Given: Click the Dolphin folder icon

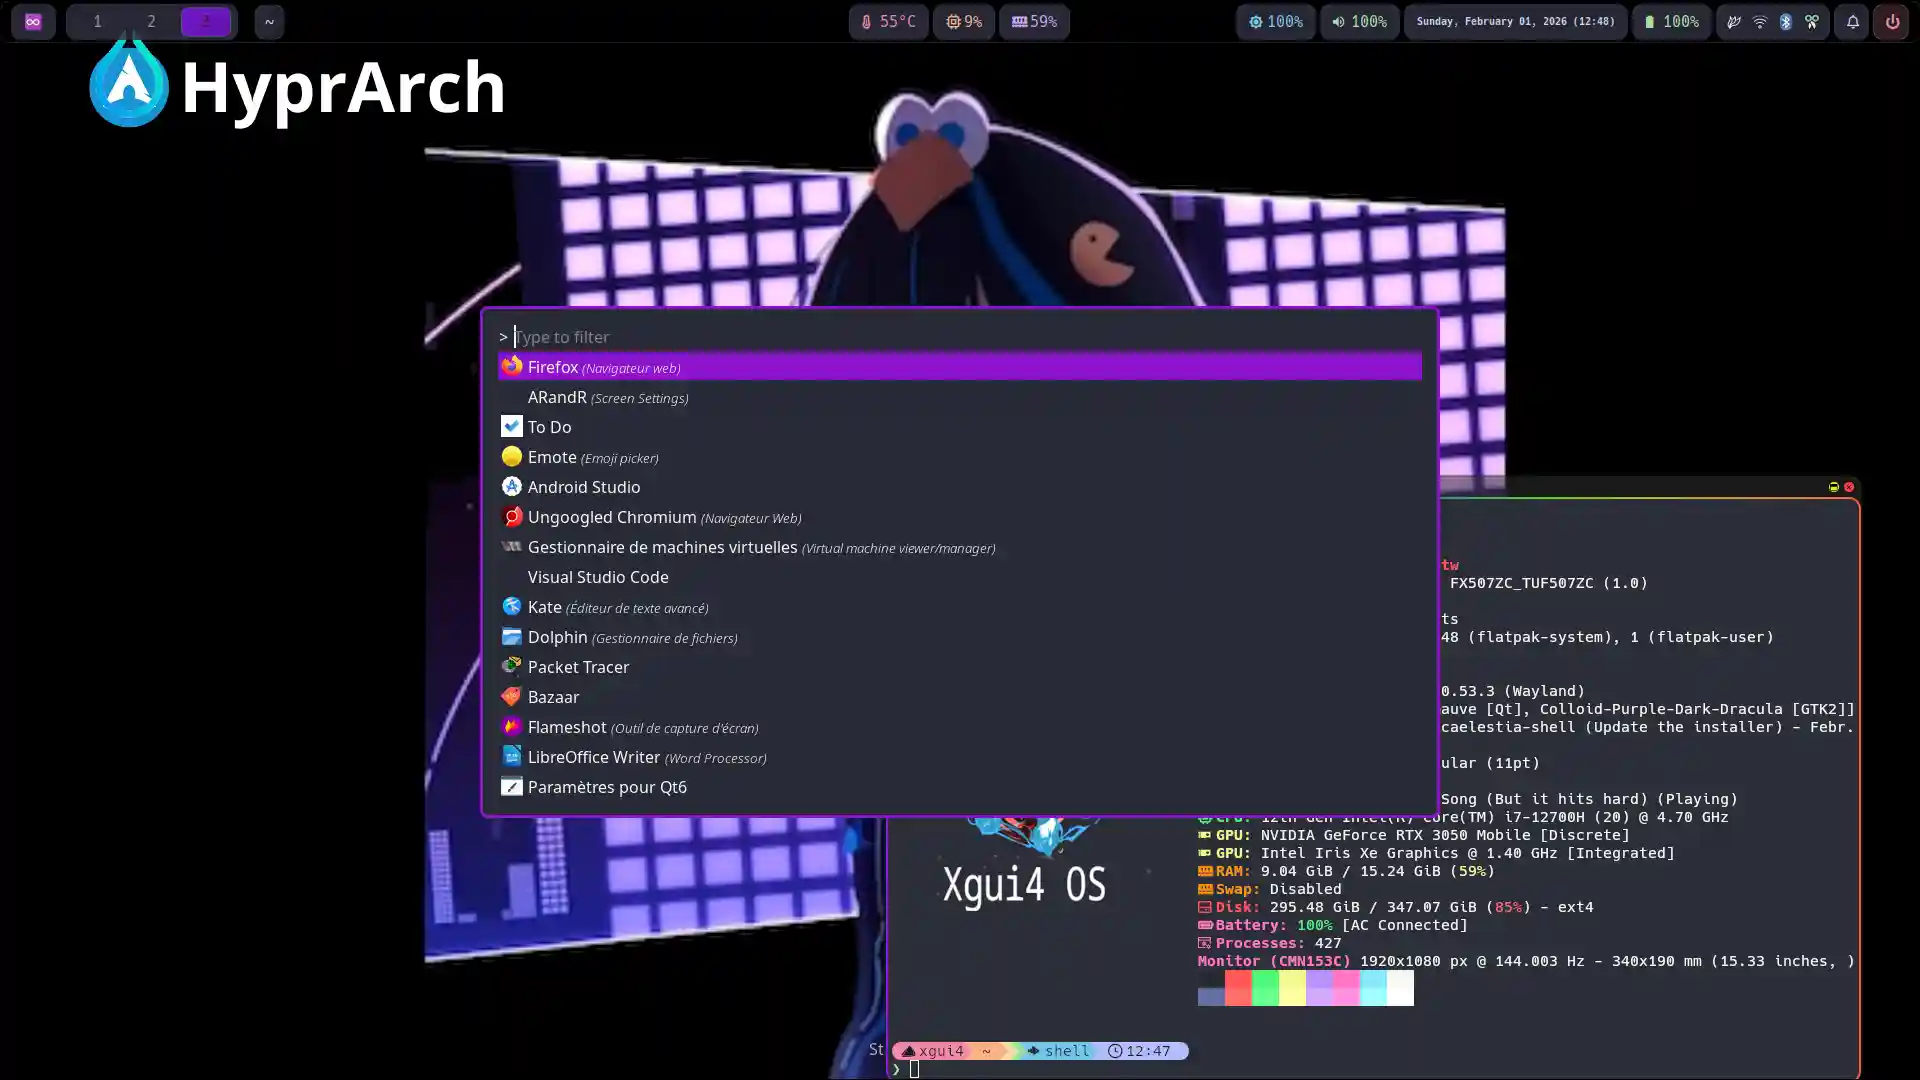Looking at the screenshot, I should tap(512, 636).
